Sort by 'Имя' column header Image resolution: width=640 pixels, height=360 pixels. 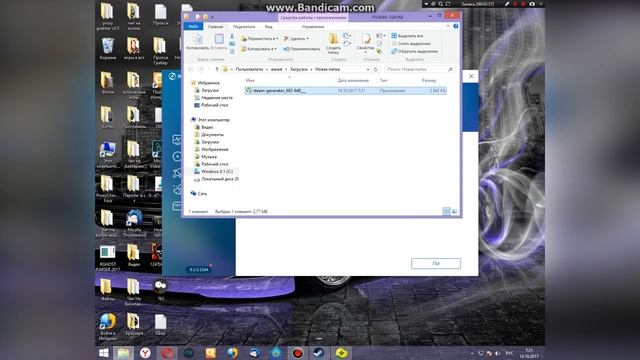(250, 80)
